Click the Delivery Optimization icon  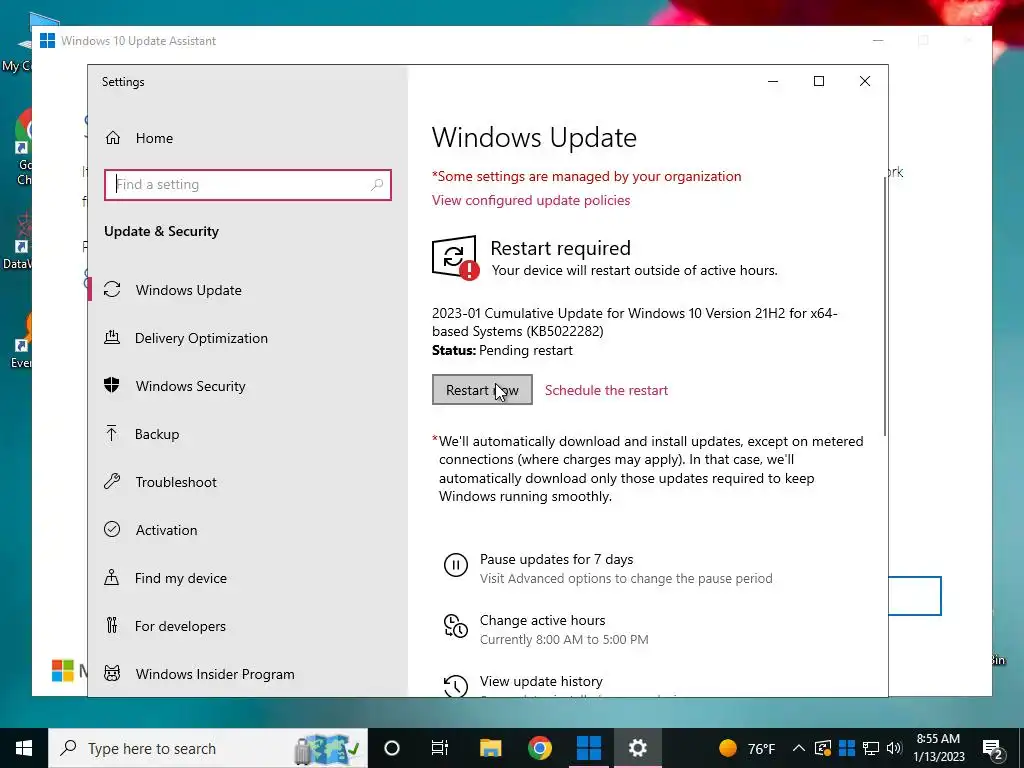point(112,338)
